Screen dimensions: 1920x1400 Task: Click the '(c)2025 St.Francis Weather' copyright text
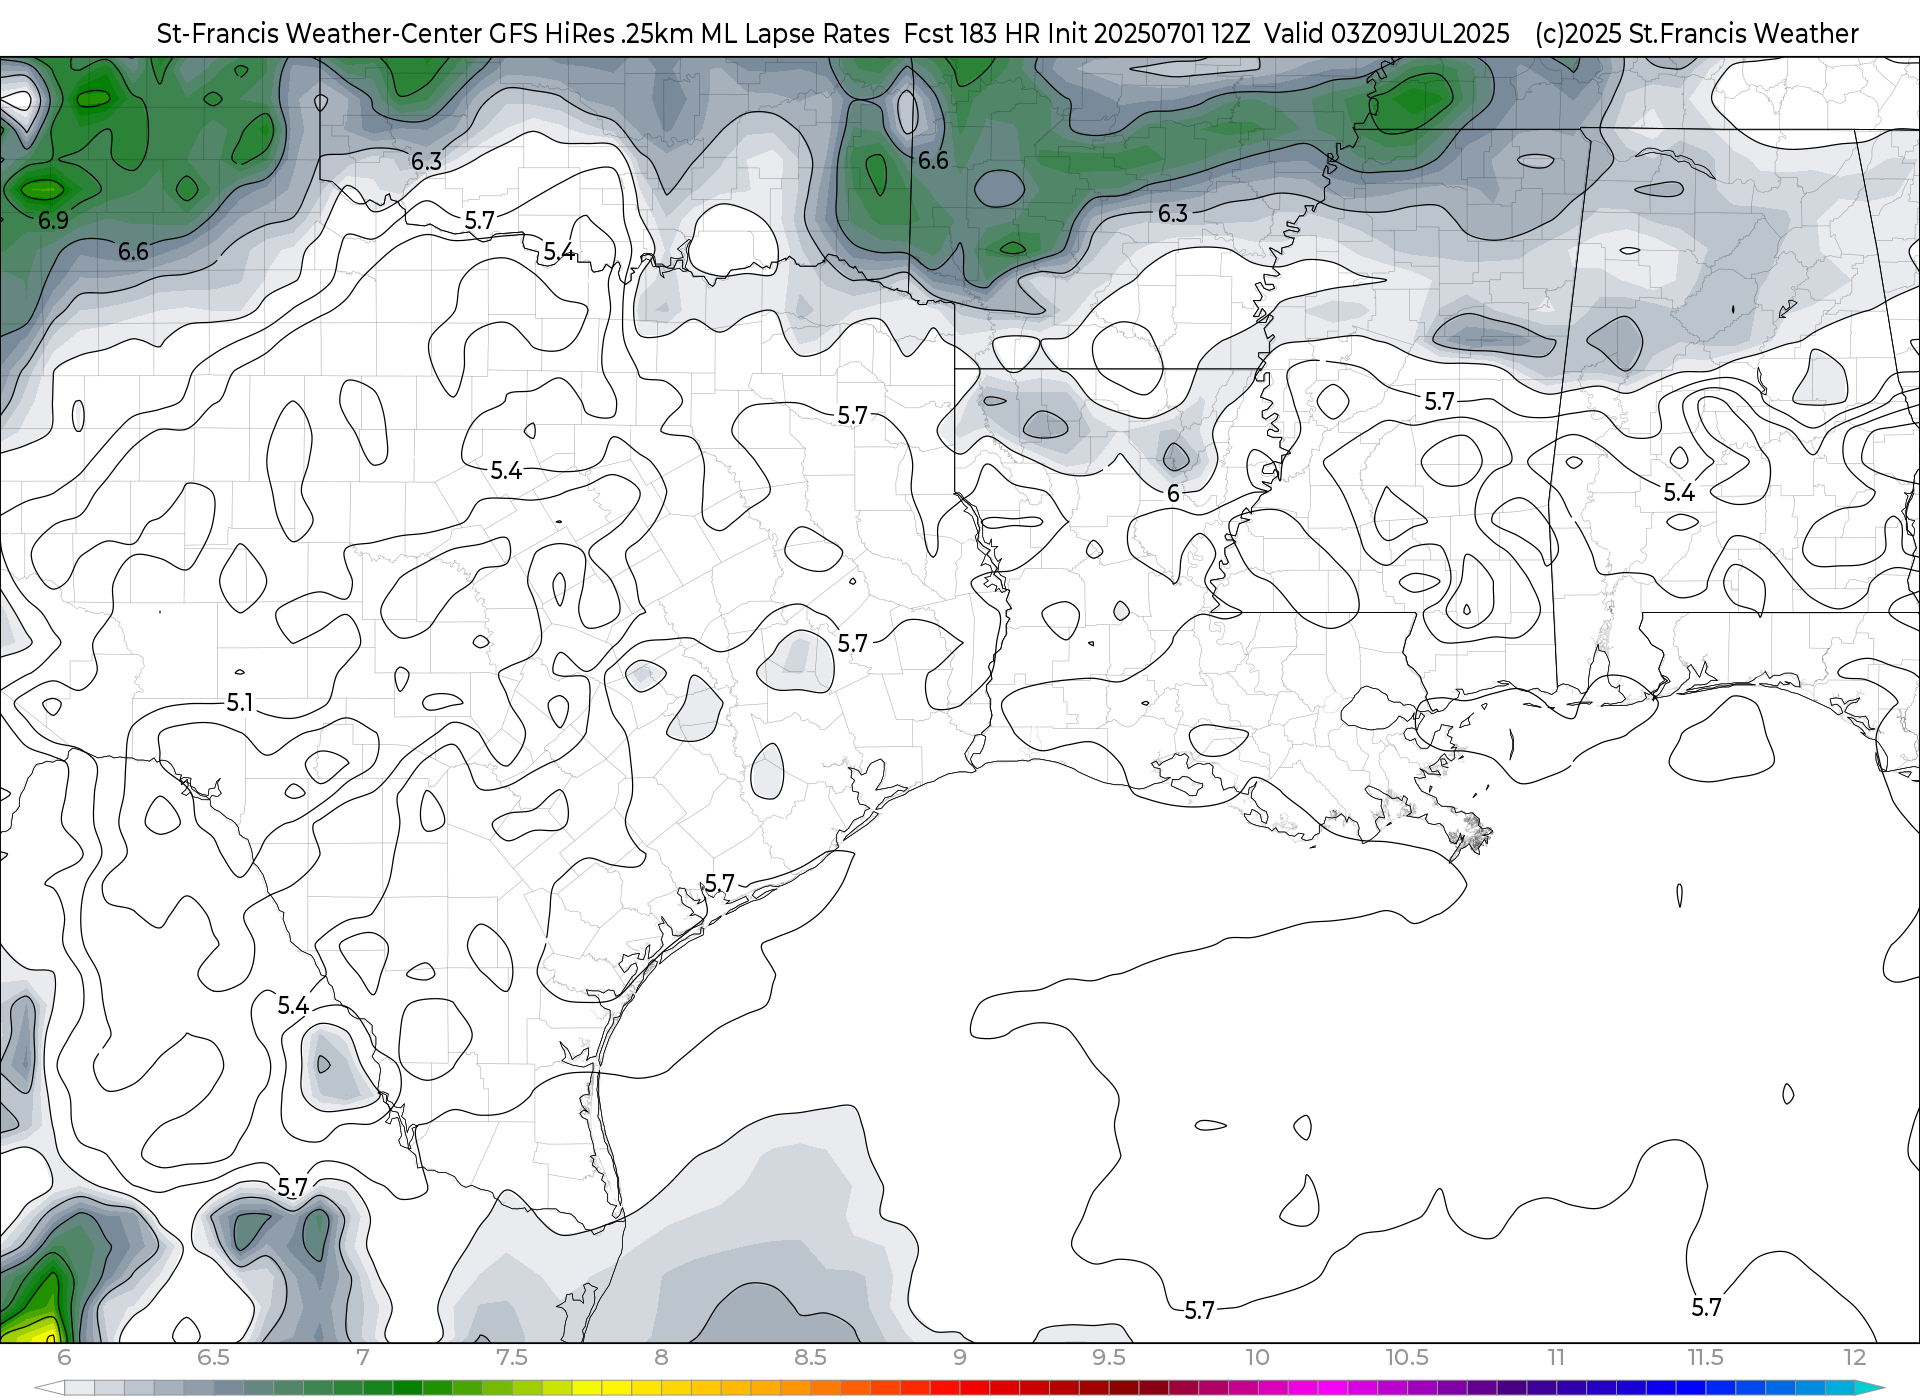[x=1697, y=34]
